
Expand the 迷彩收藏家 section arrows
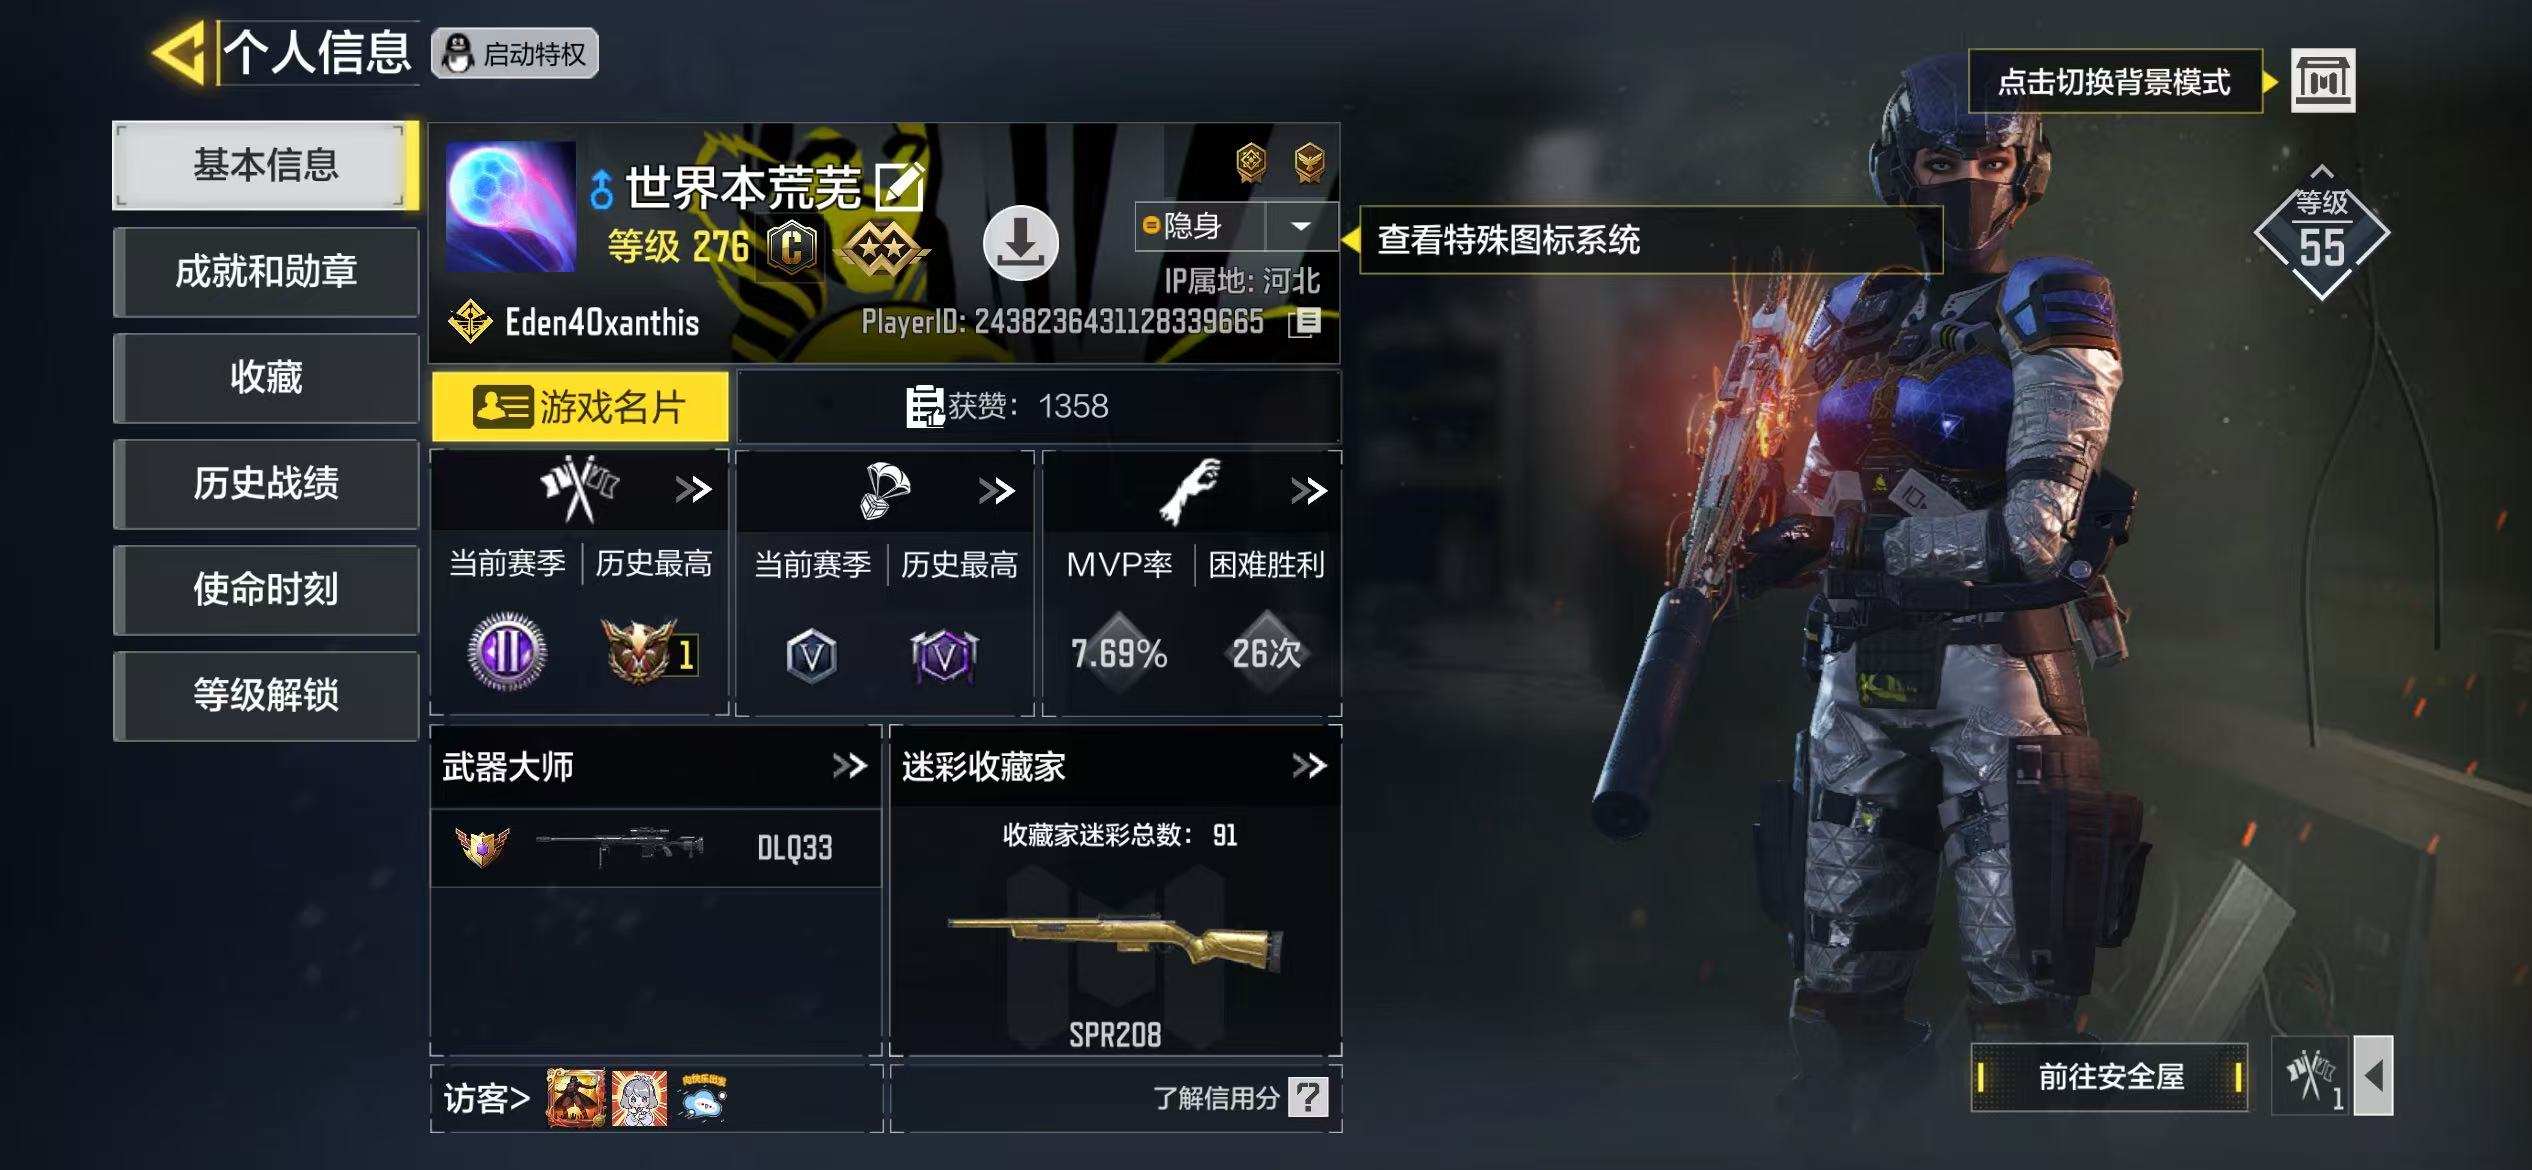tap(1309, 766)
